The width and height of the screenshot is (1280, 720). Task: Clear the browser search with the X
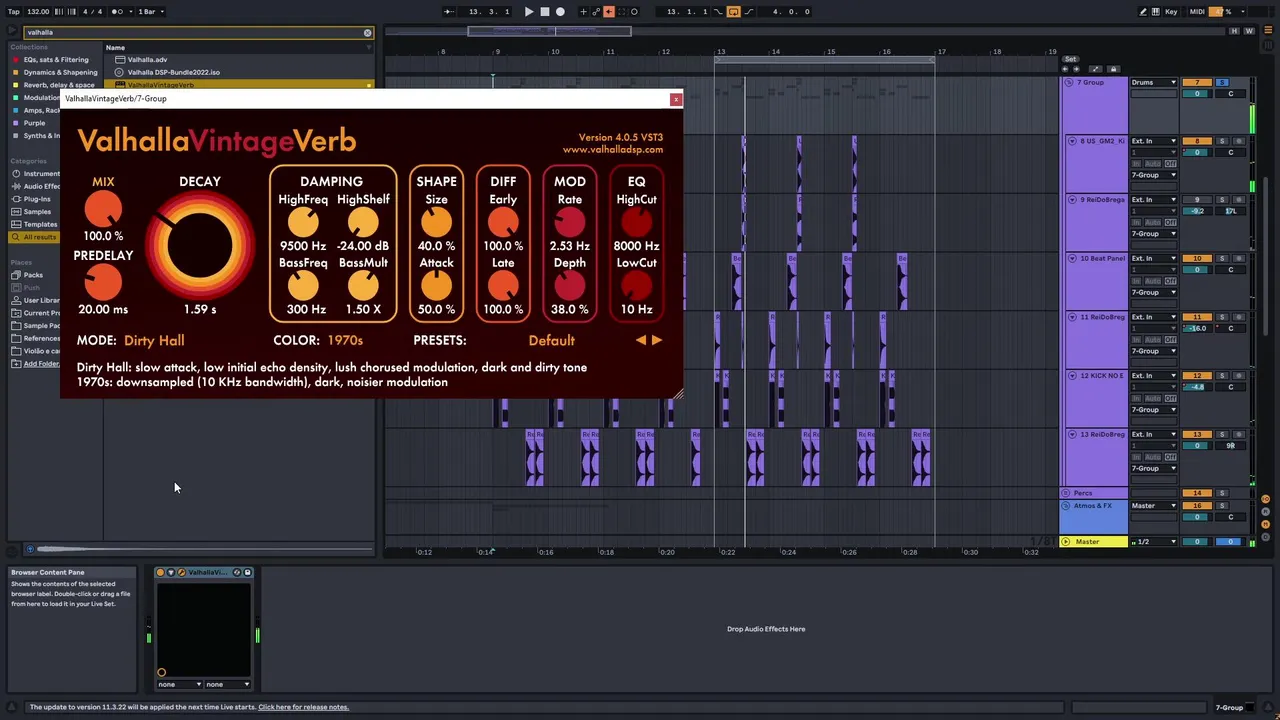[367, 33]
